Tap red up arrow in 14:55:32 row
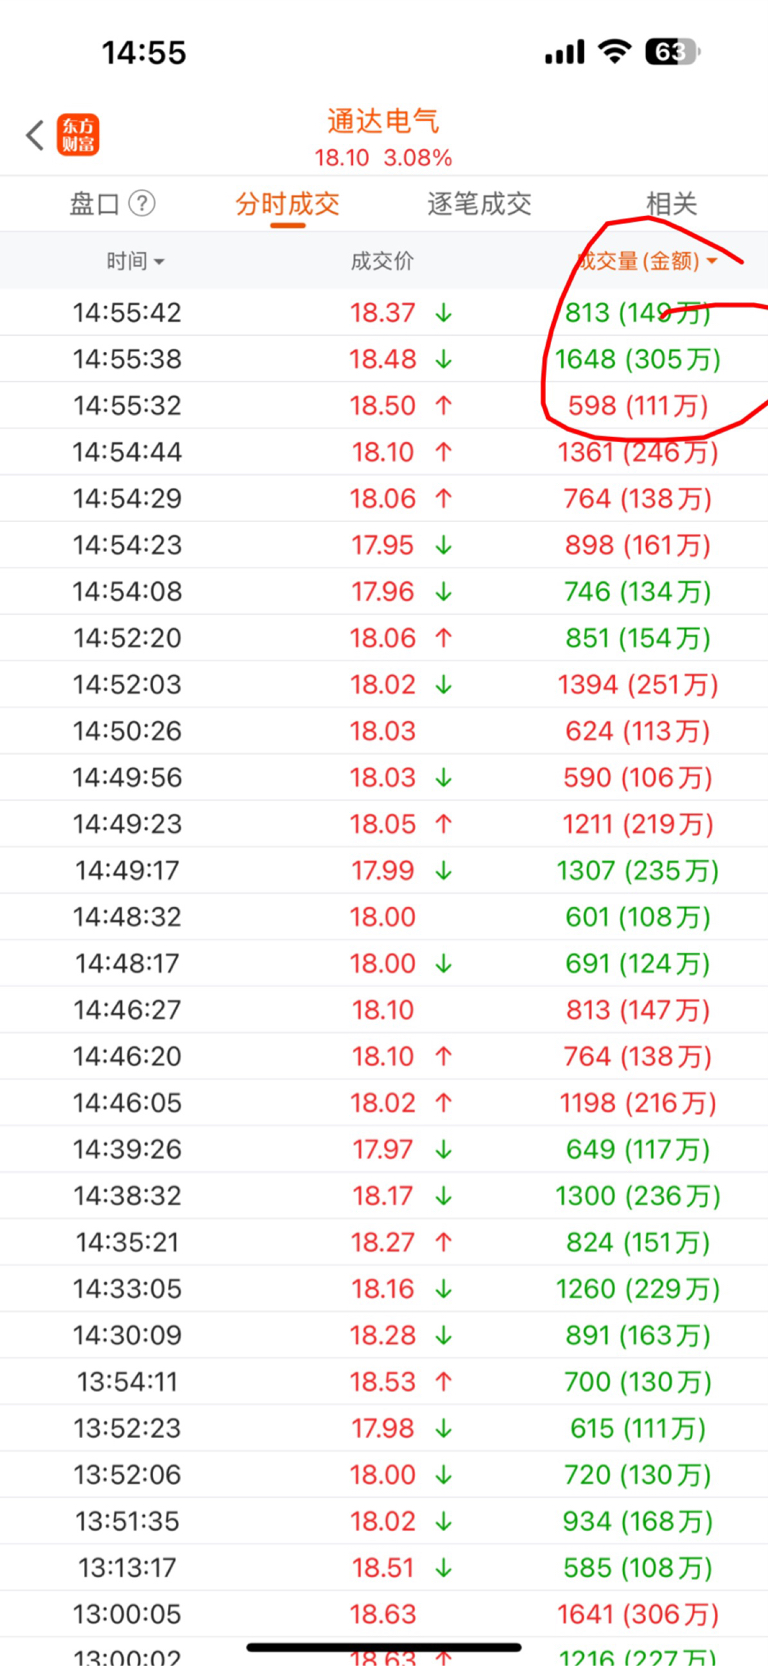 (444, 405)
